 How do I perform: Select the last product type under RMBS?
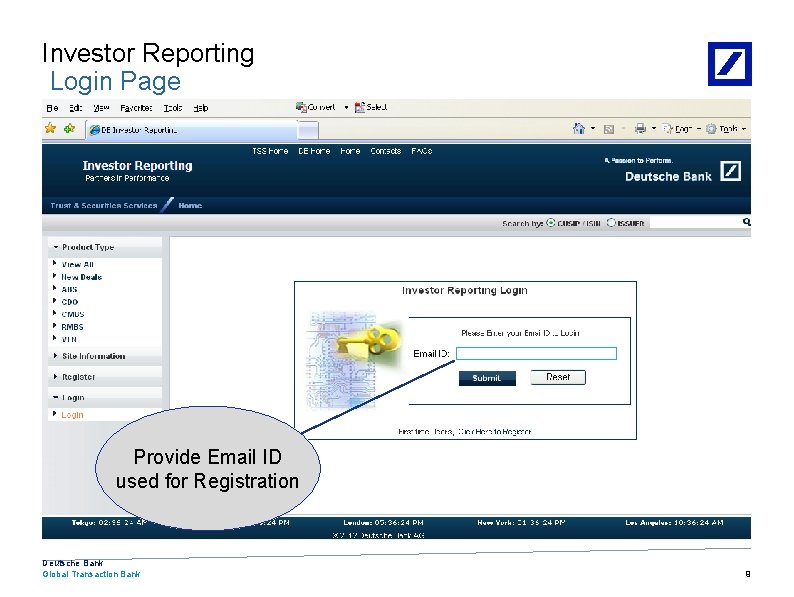tap(69, 339)
